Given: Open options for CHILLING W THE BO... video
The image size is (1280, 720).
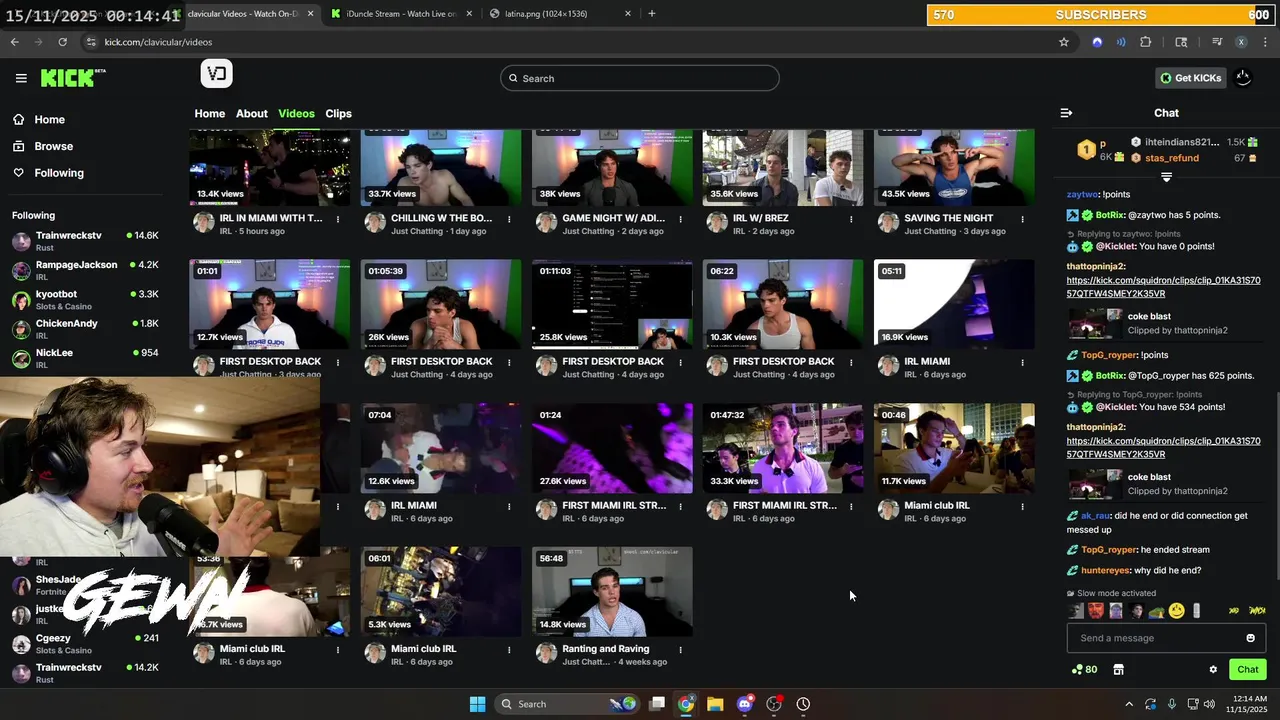Looking at the screenshot, I should [x=509, y=219].
